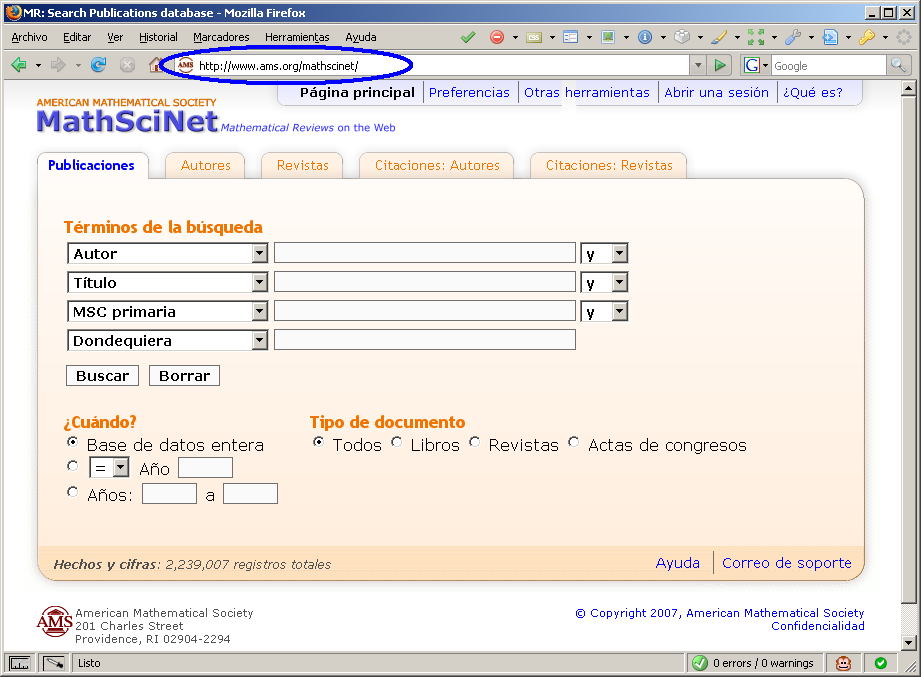The width and height of the screenshot is (921, 677).
Task: Click the green Go arrow beside the address bar
Action: coord(720,65)
